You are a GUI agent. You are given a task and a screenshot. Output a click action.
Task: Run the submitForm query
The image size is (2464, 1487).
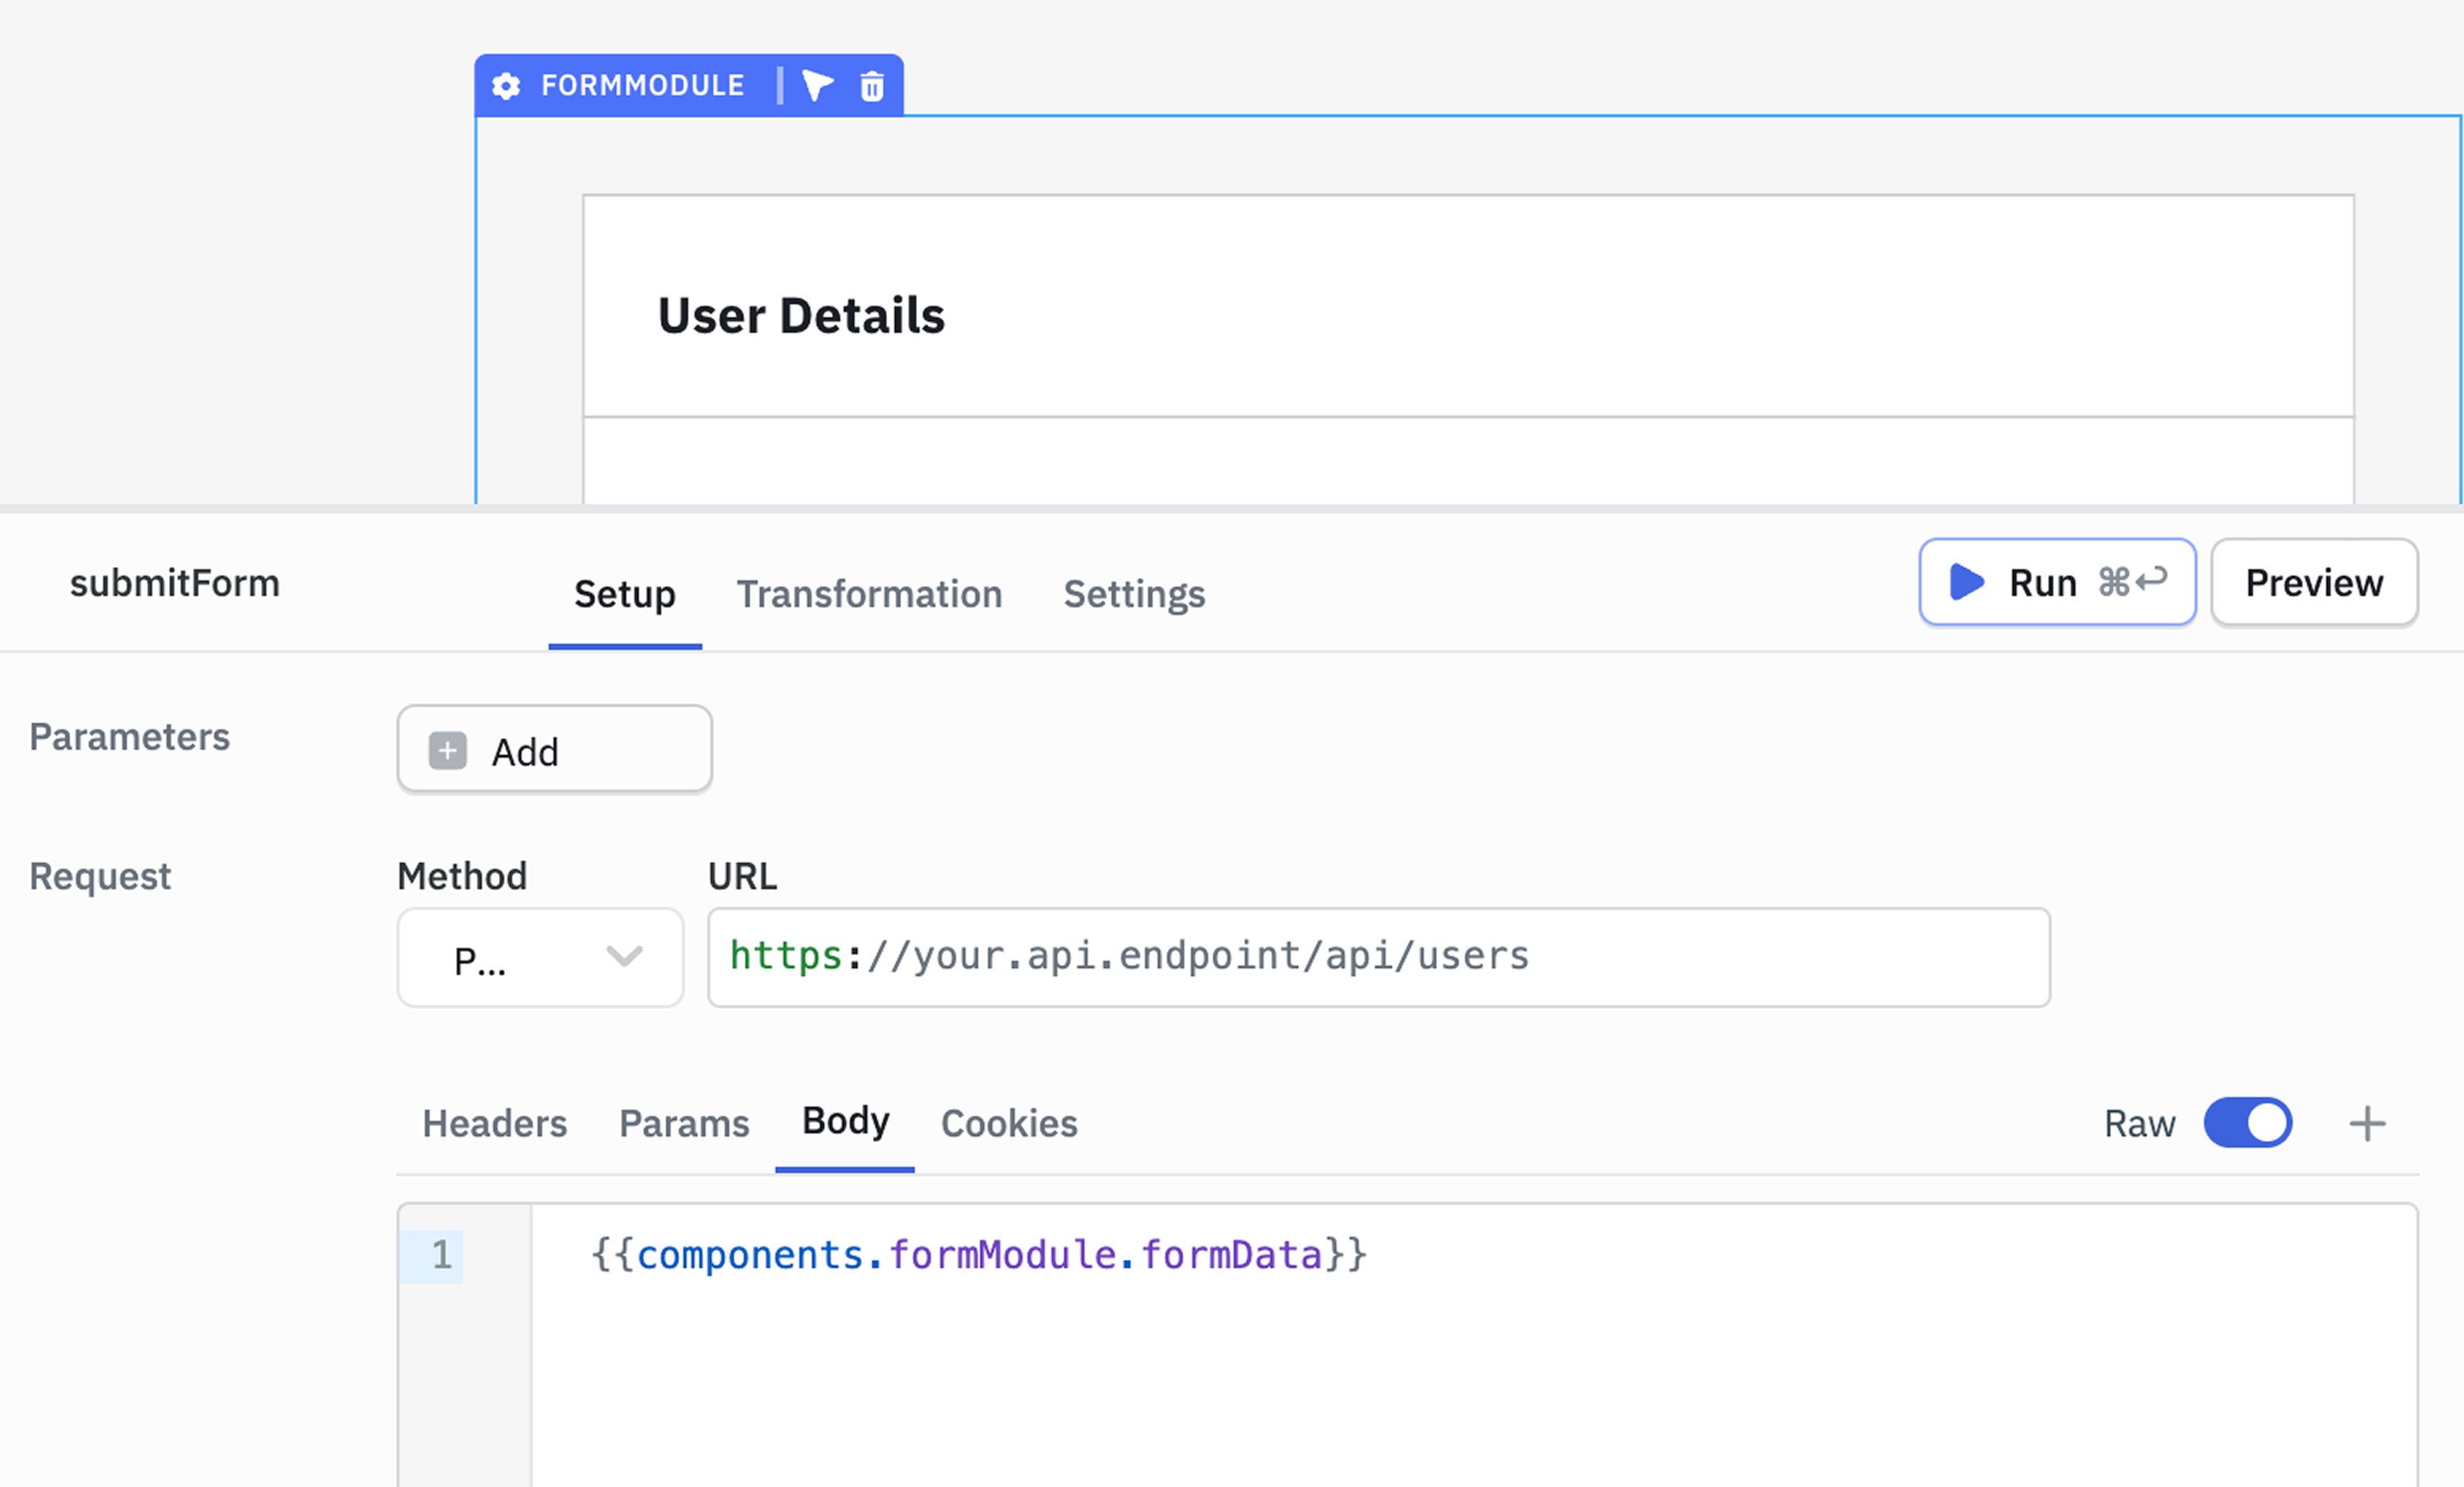(x=2057, y=582)
